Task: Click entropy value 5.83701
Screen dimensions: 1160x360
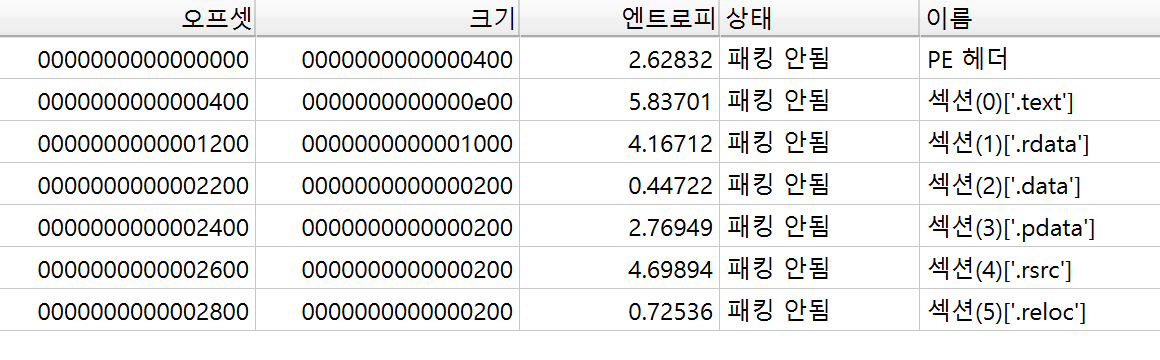Action: pos(670,102)
